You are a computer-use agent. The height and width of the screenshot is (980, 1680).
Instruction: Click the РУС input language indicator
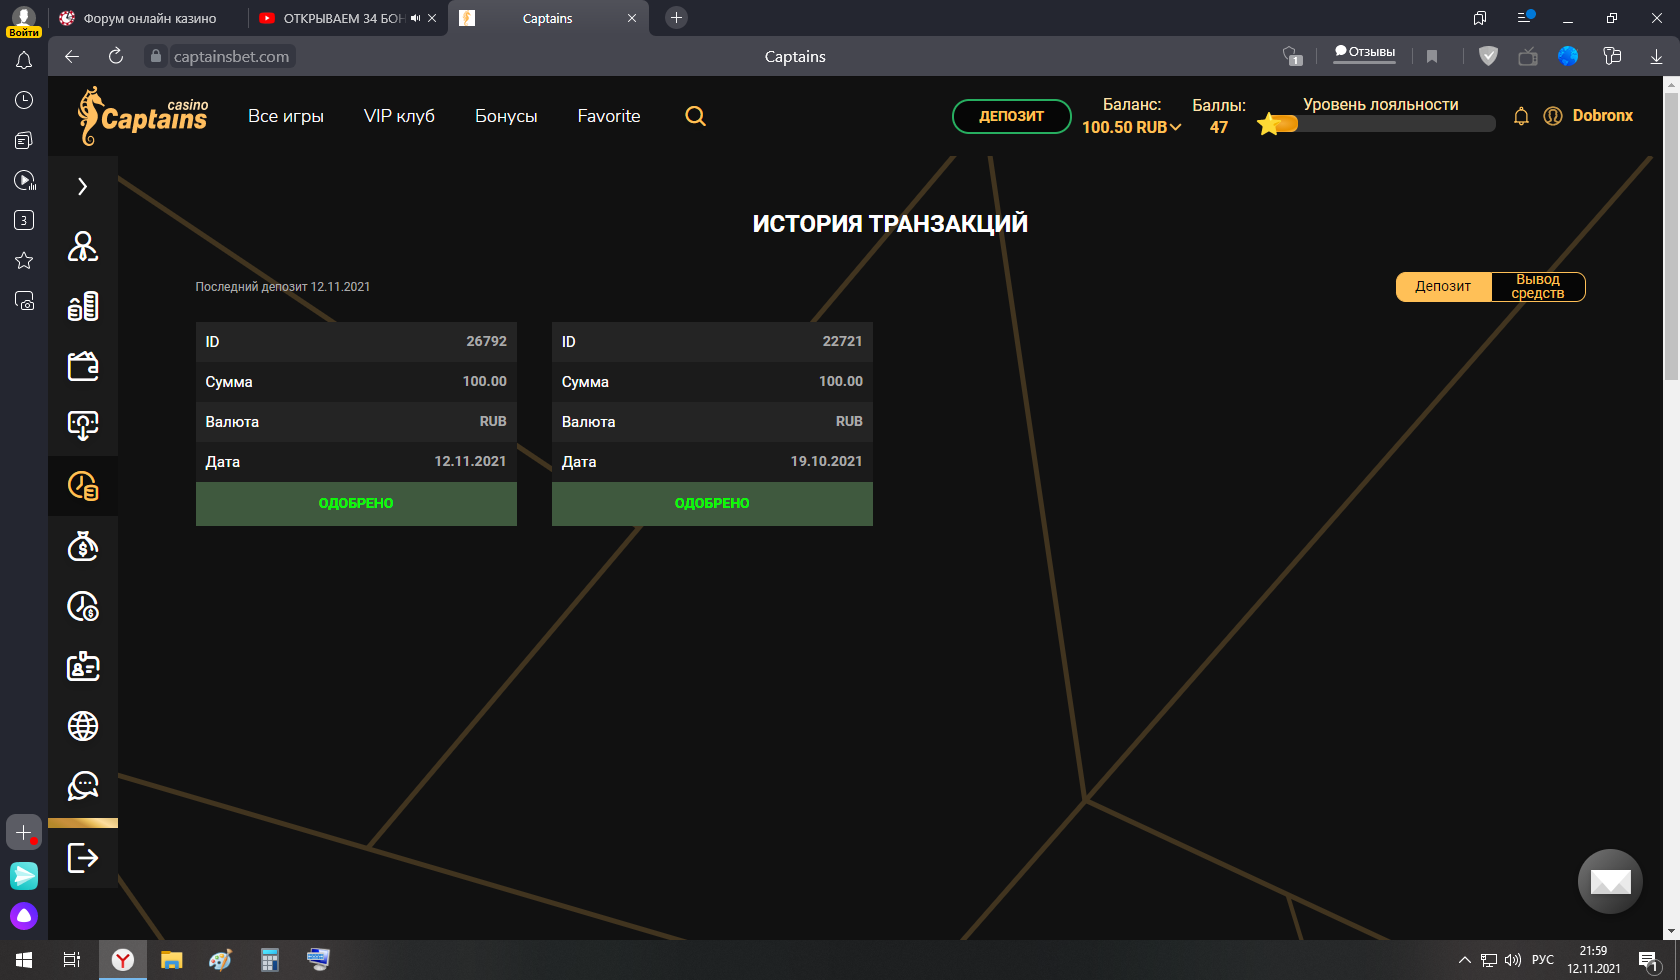pyautogui.click(x=1543, y=960)
